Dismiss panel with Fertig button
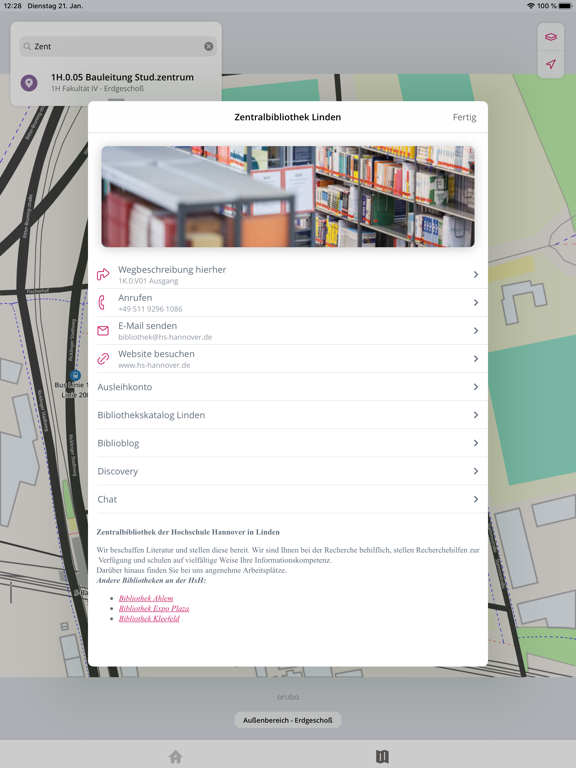This screenshot has width=576, height=768. point(464,117)
